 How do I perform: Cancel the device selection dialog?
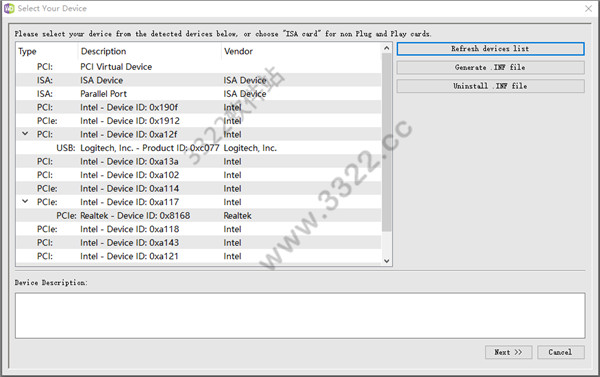[x=561, y=352]
